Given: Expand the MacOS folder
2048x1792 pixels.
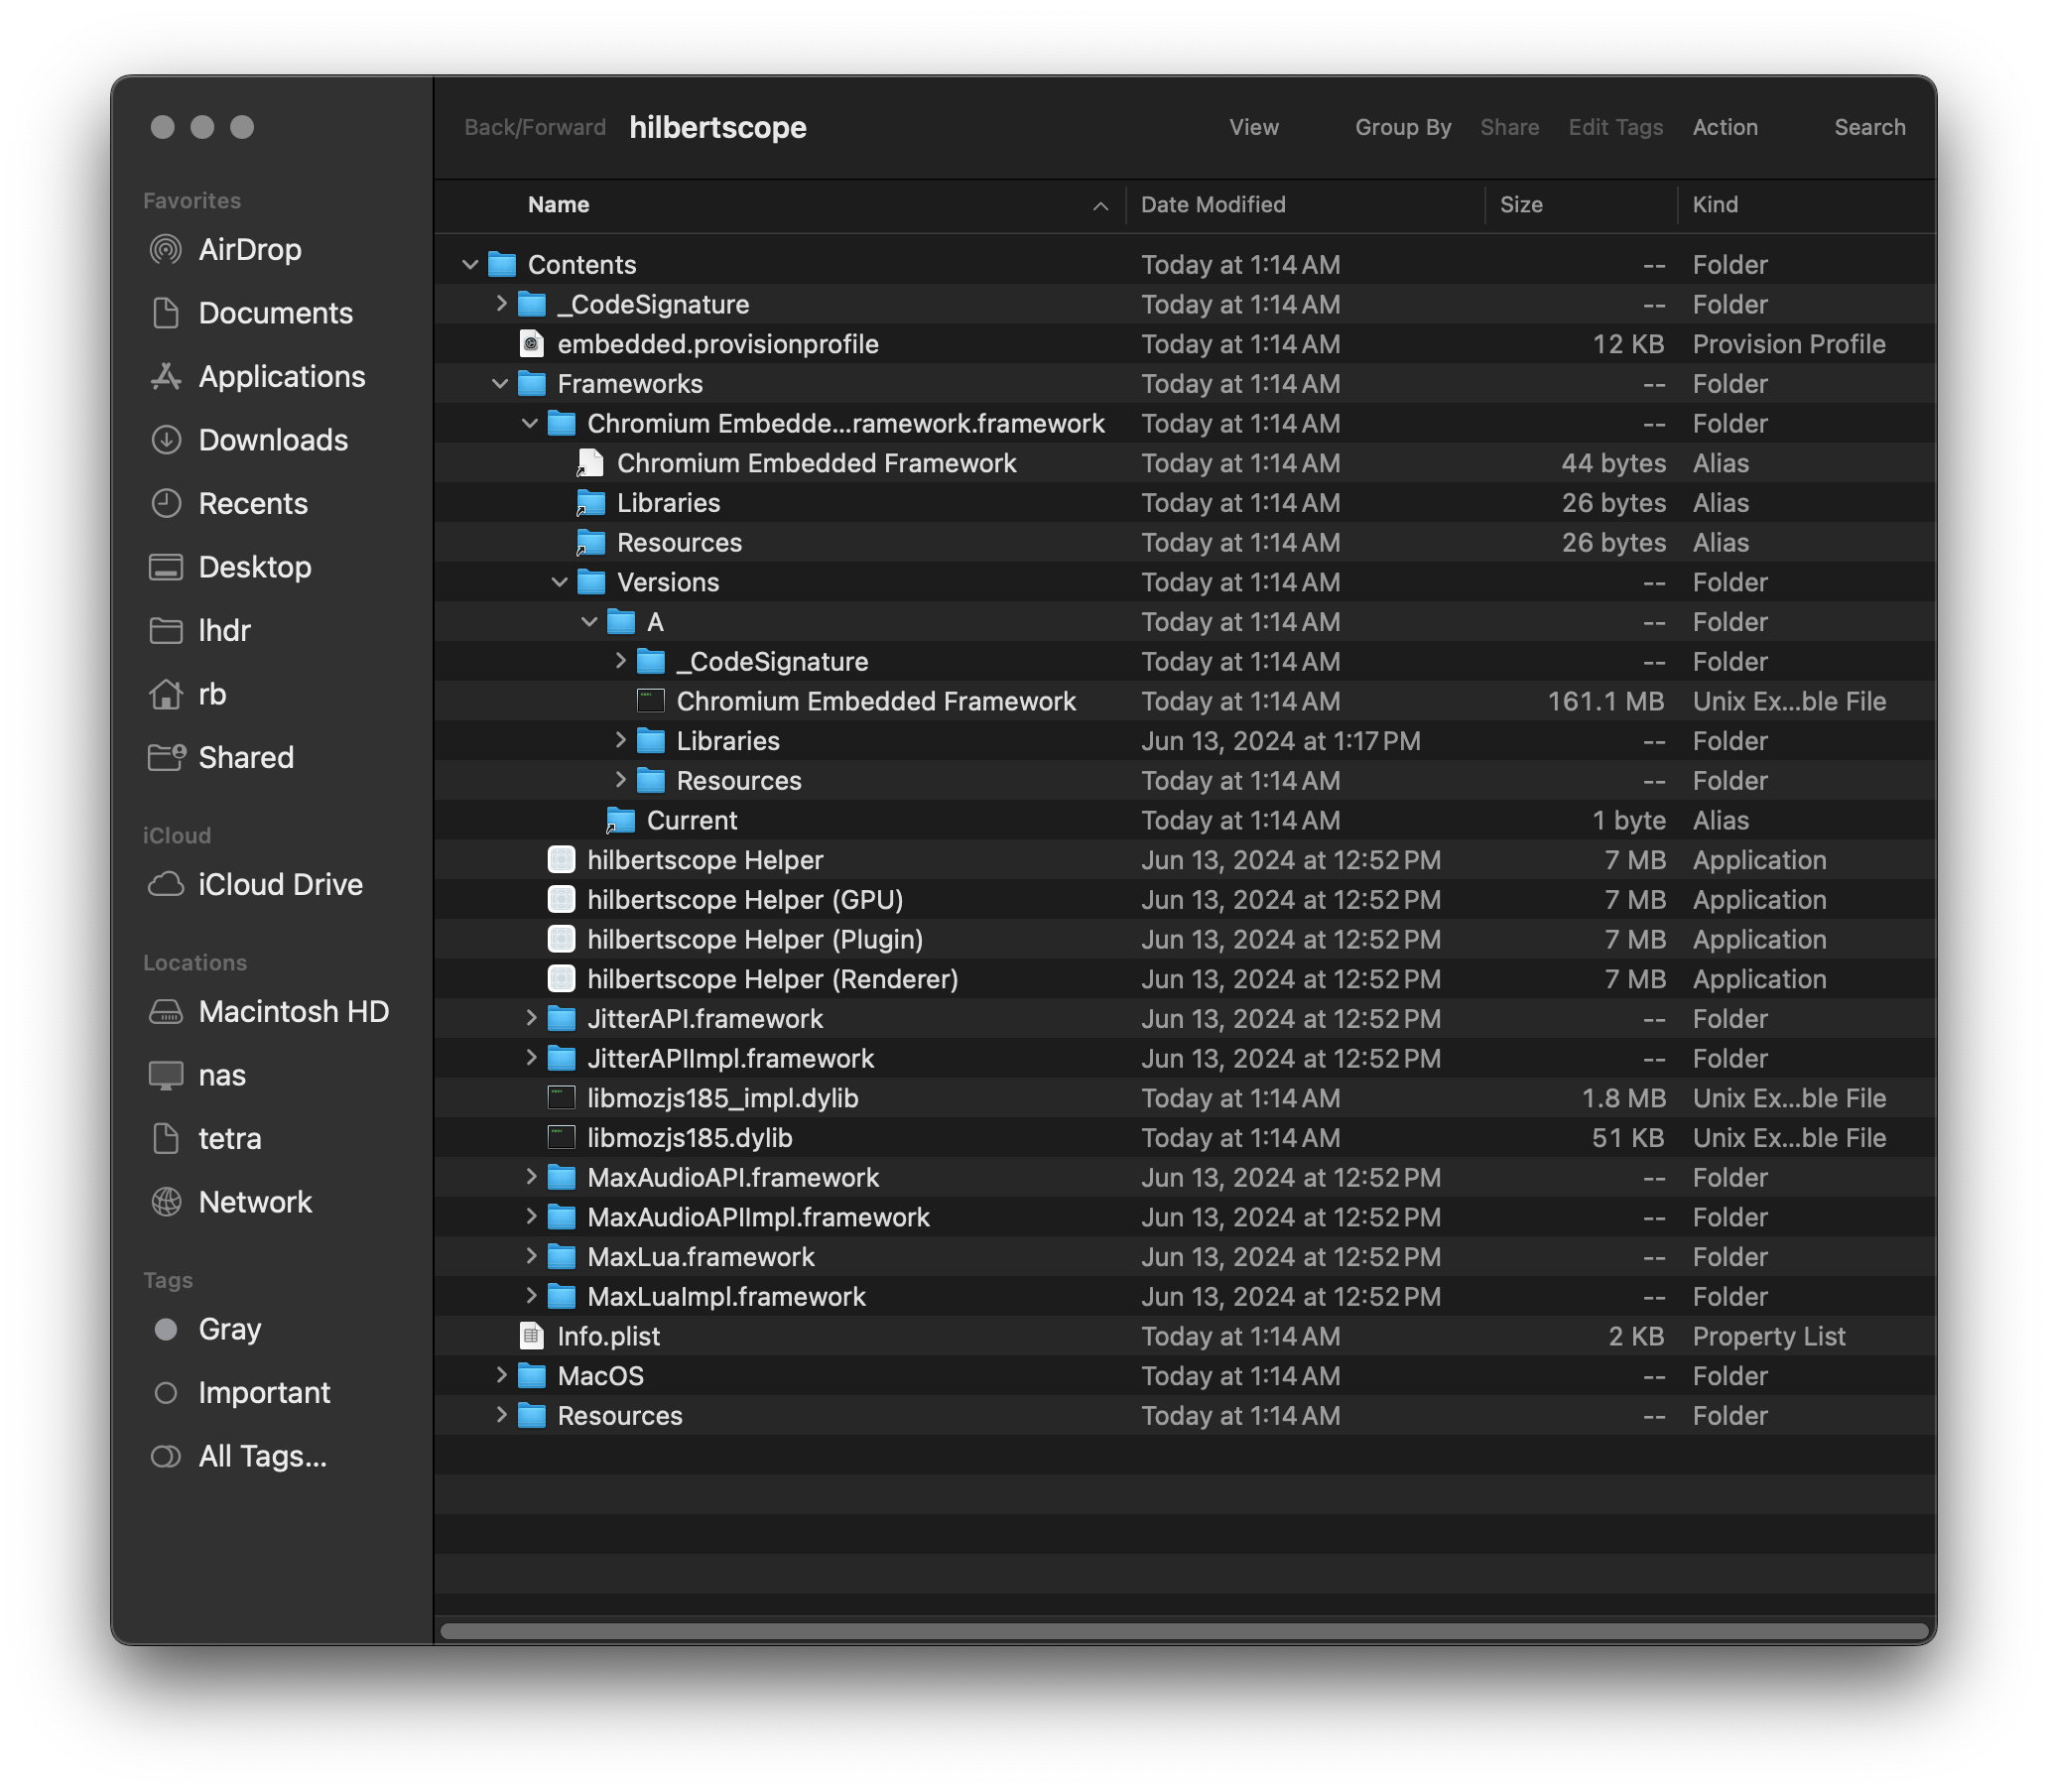Looking at the screenshot, I should click(x=501, y=1376).
